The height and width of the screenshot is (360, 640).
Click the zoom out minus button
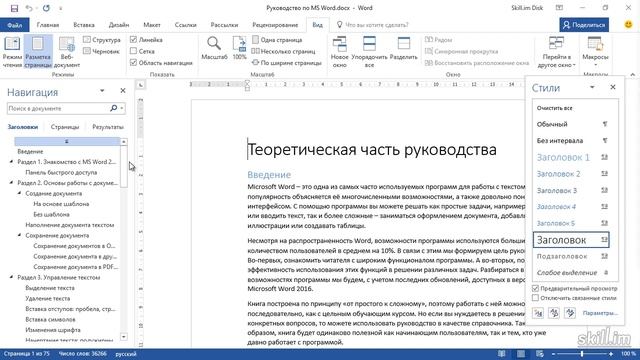(553, 354)
